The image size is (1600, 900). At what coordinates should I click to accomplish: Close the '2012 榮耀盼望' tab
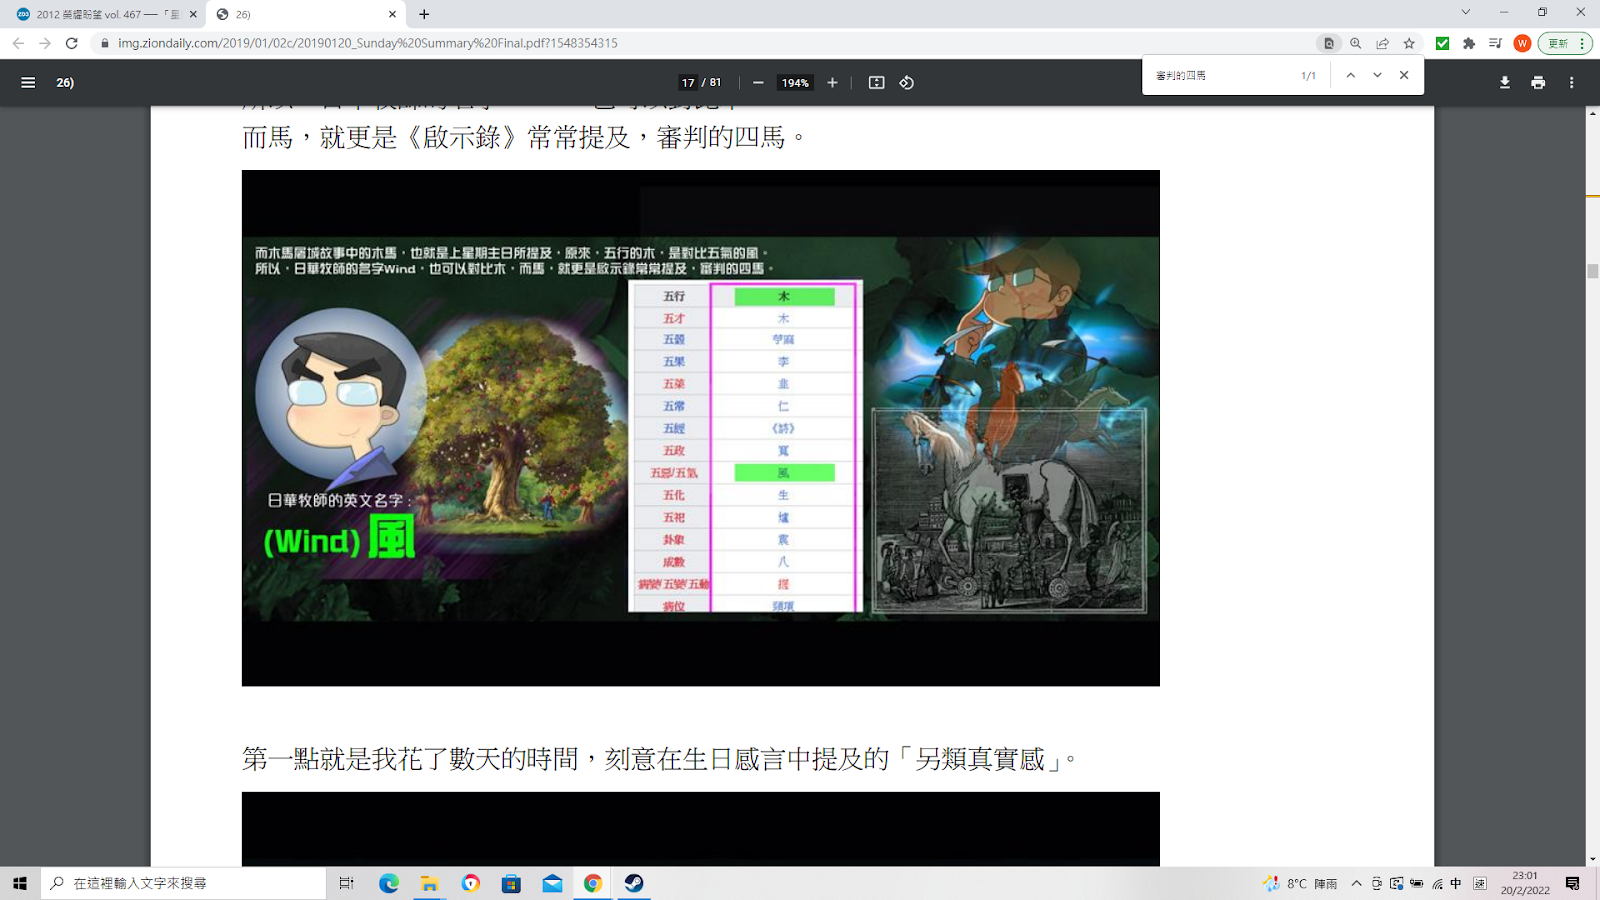[x=193, y=14]
